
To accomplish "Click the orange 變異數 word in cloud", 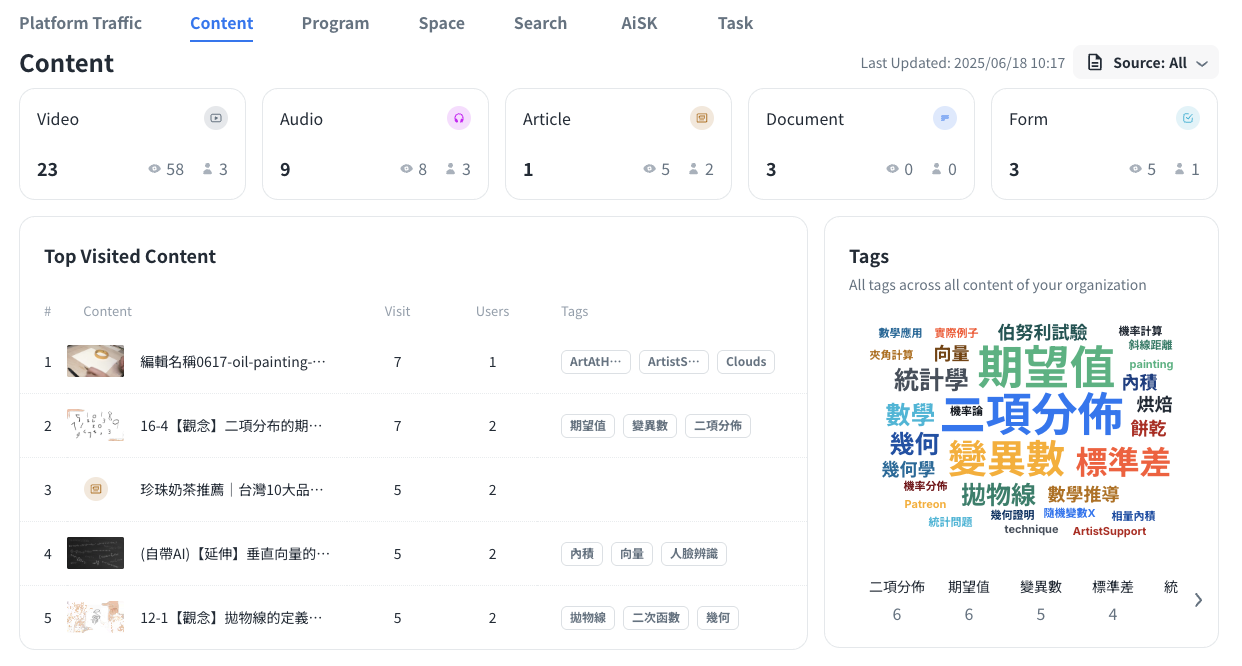I will tap(1006, 458).
